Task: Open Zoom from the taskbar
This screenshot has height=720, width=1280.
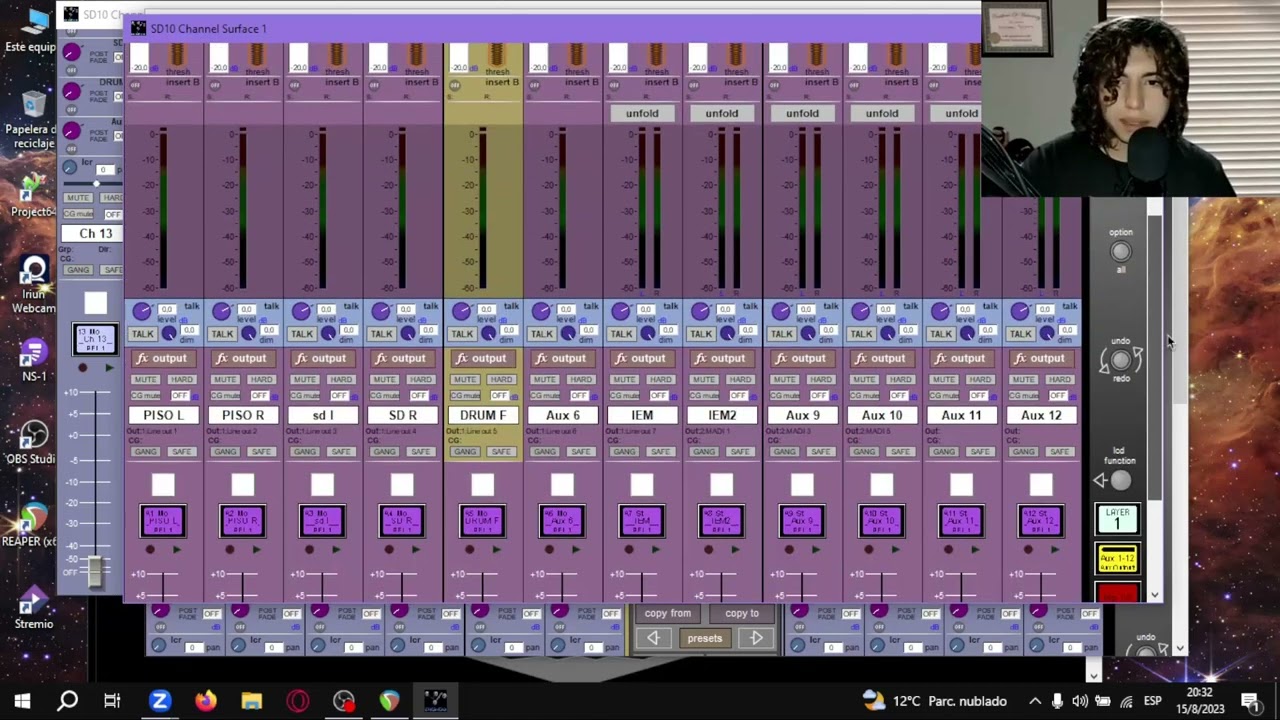Action: [x=160, y=700]
